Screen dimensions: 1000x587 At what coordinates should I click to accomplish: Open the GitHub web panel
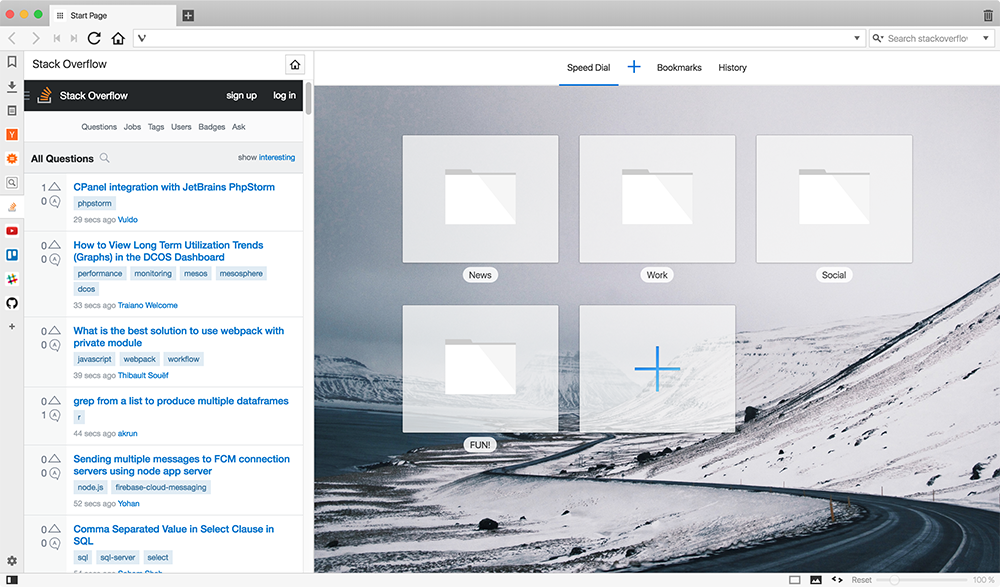point(11,303)
